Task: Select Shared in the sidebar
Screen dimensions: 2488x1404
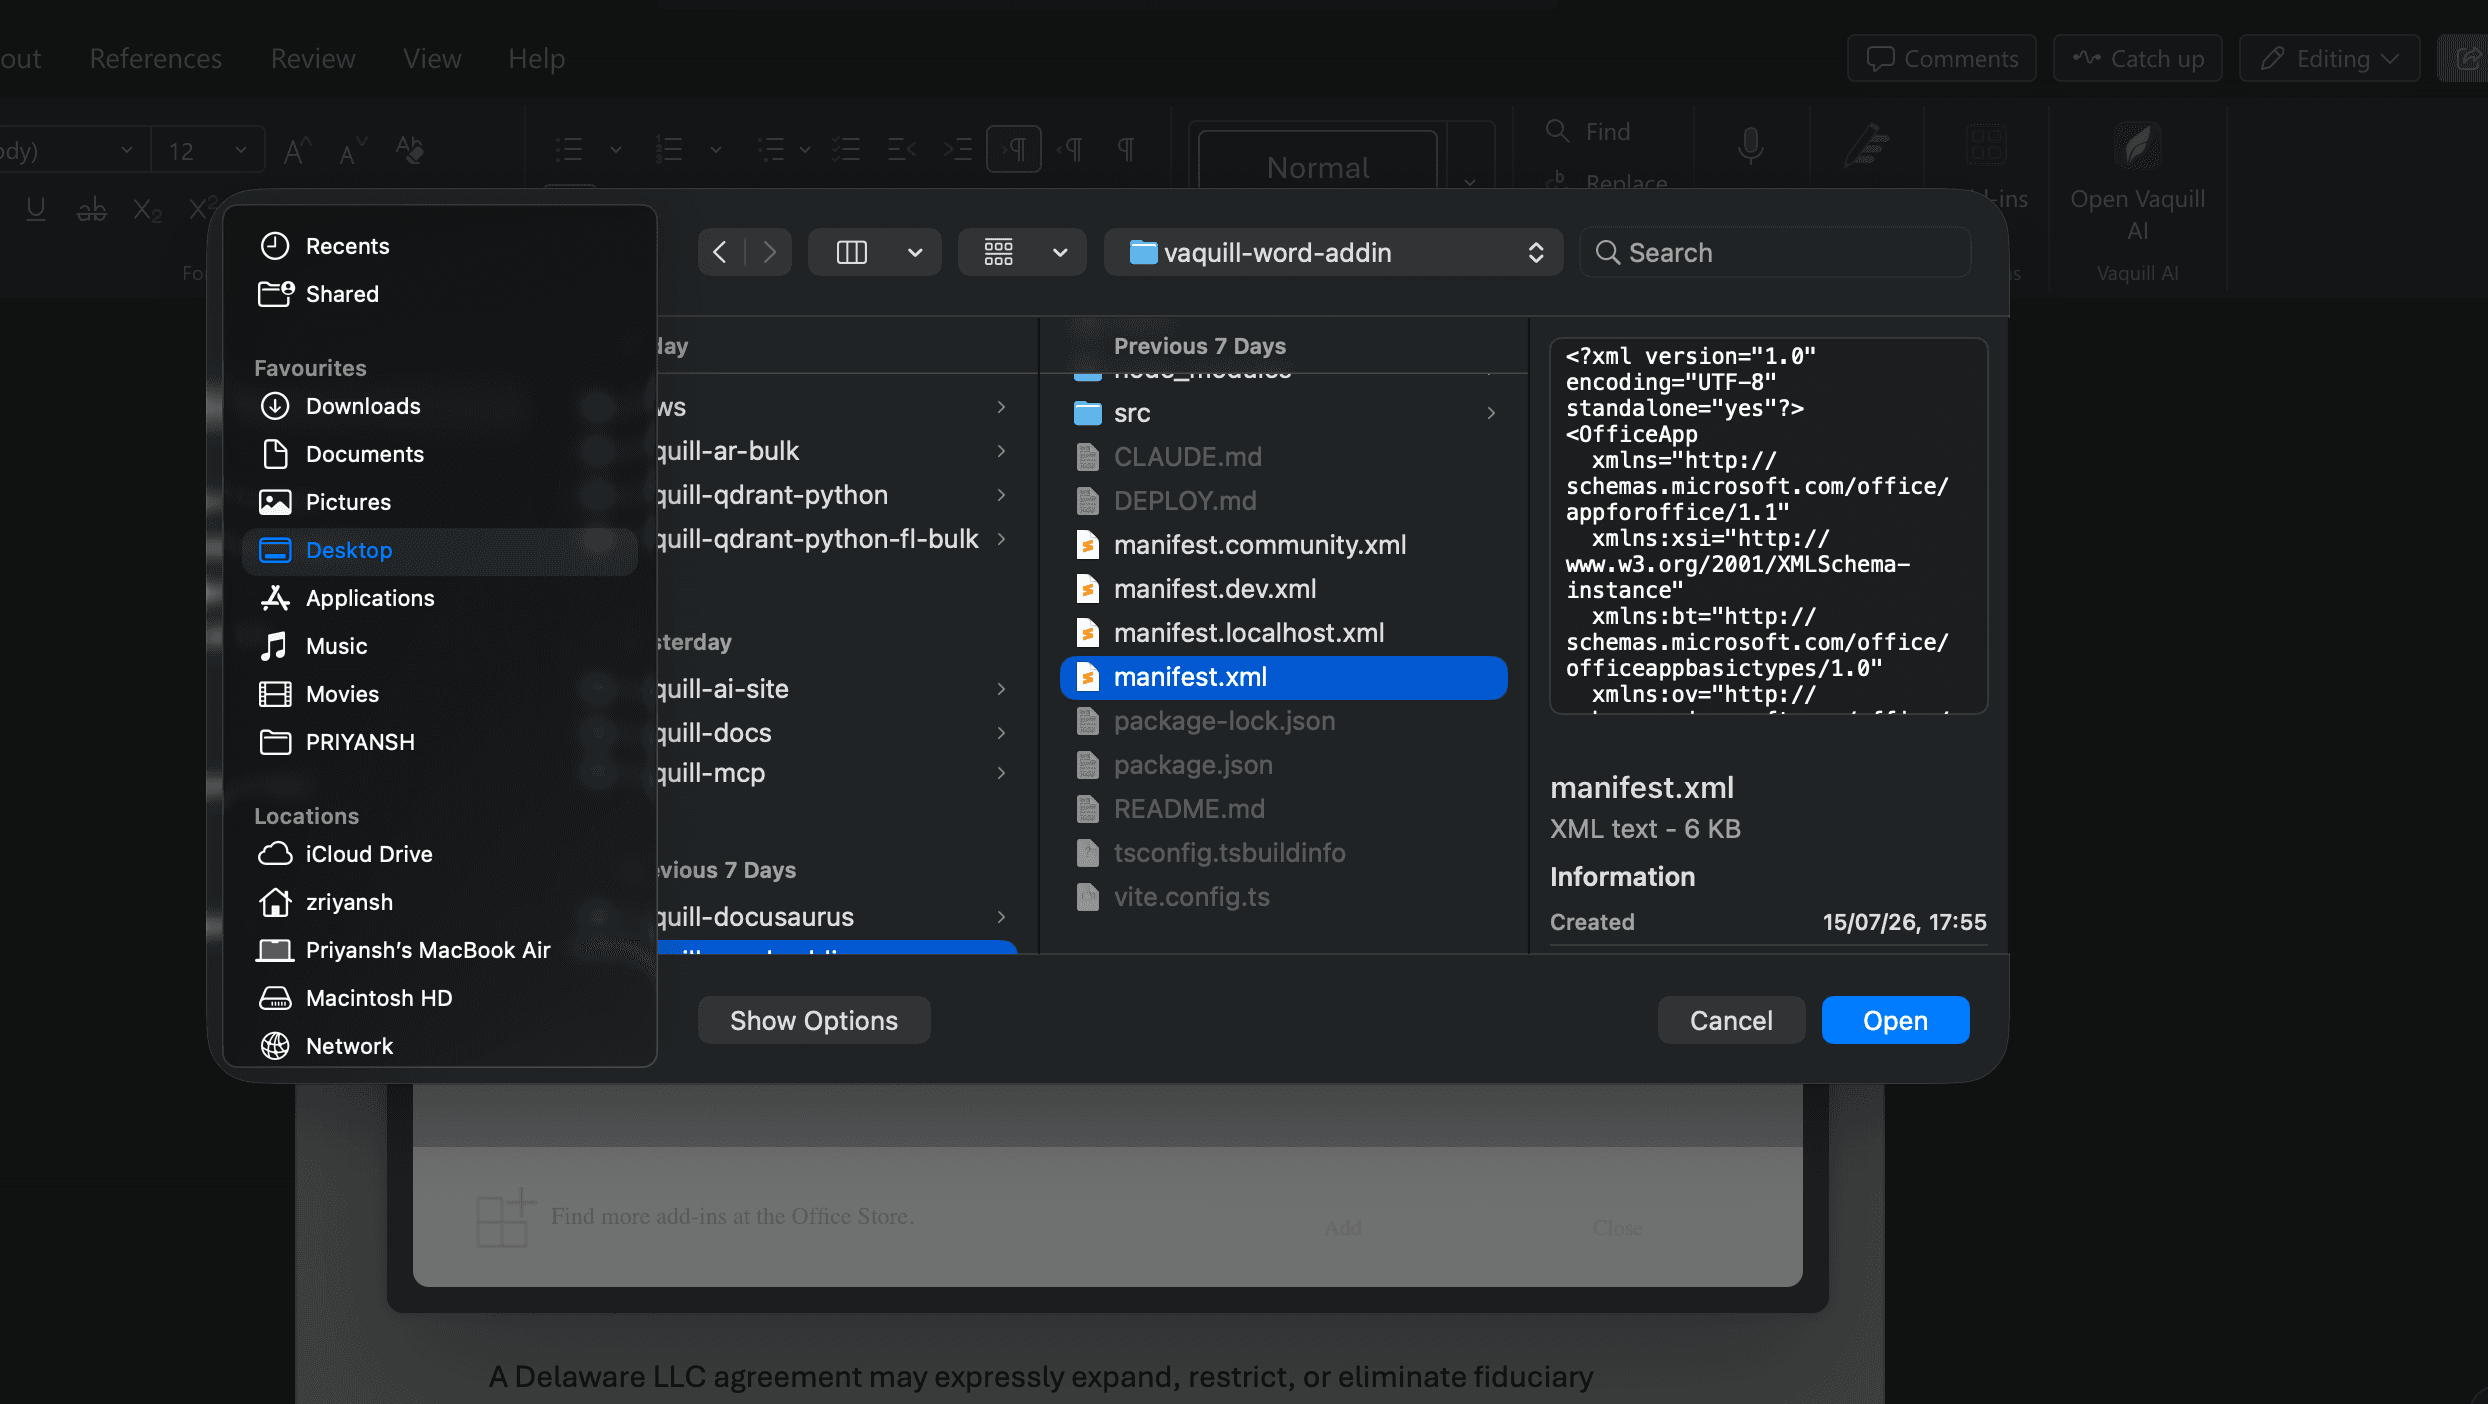Action: tap(440, 294)
